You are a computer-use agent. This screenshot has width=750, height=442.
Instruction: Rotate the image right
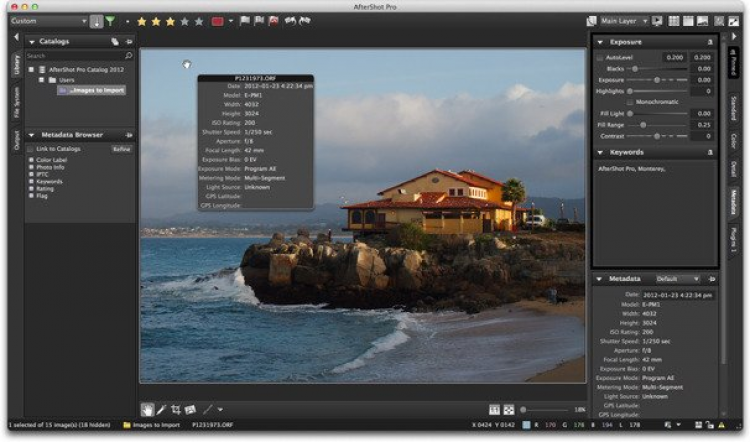tap(305, 21)
